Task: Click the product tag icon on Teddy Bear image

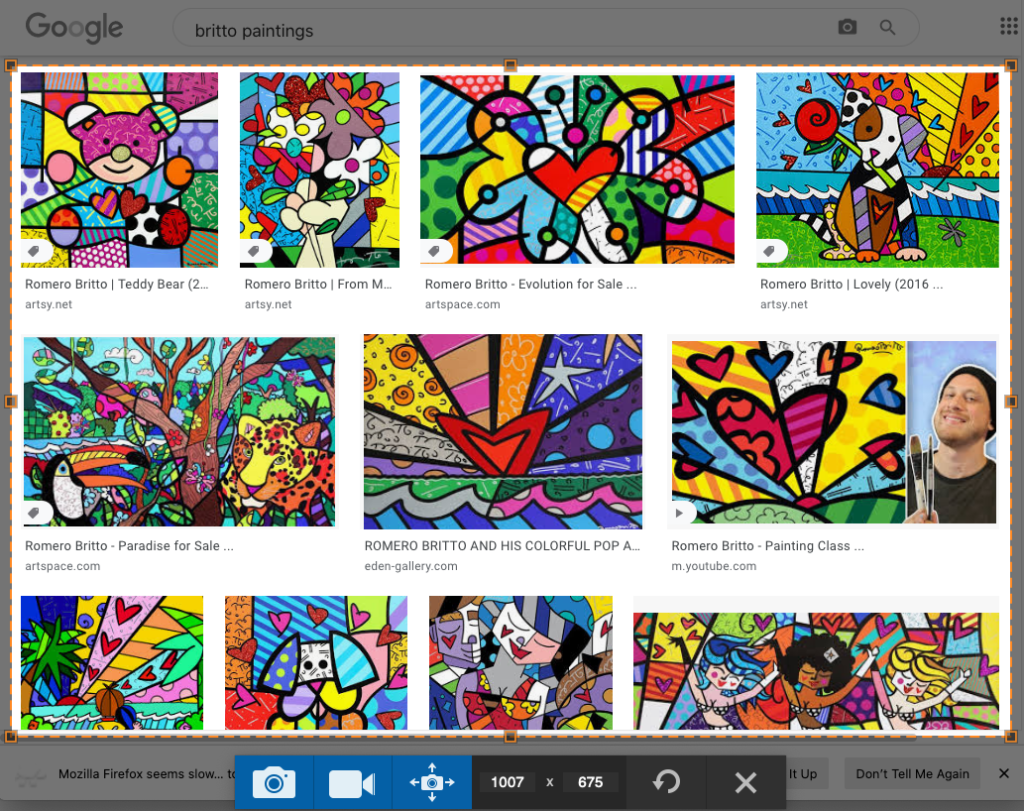Action: pyautogui.click(x=34, y=251)
